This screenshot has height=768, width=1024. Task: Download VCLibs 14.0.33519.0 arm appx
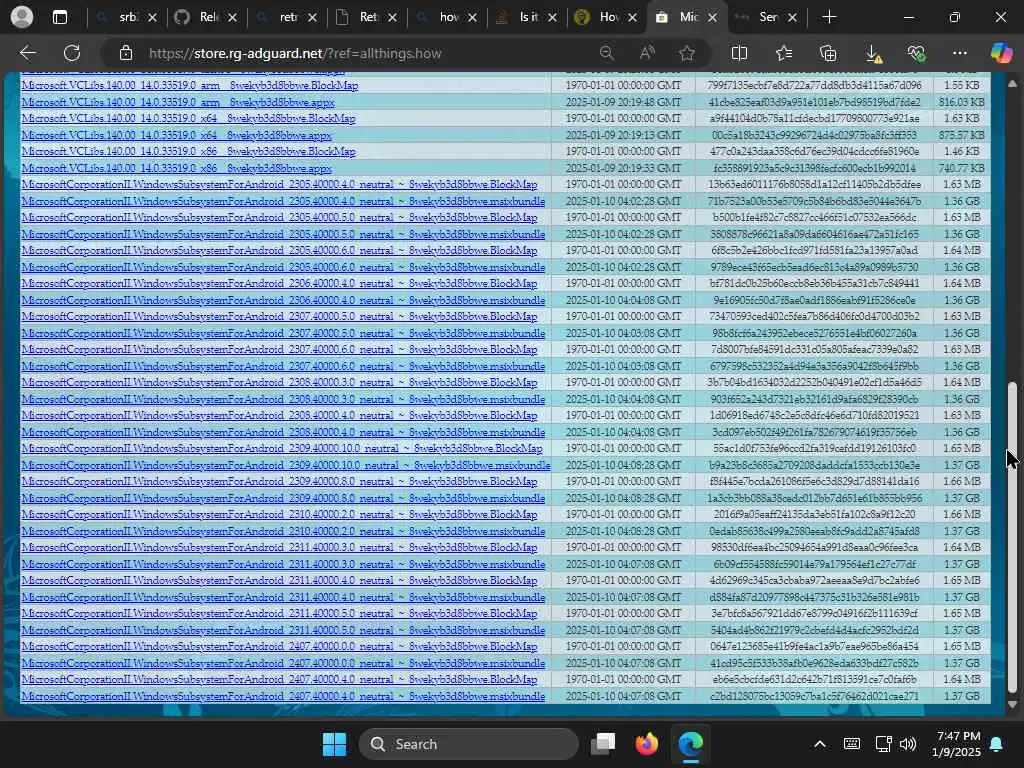(178, 103)
